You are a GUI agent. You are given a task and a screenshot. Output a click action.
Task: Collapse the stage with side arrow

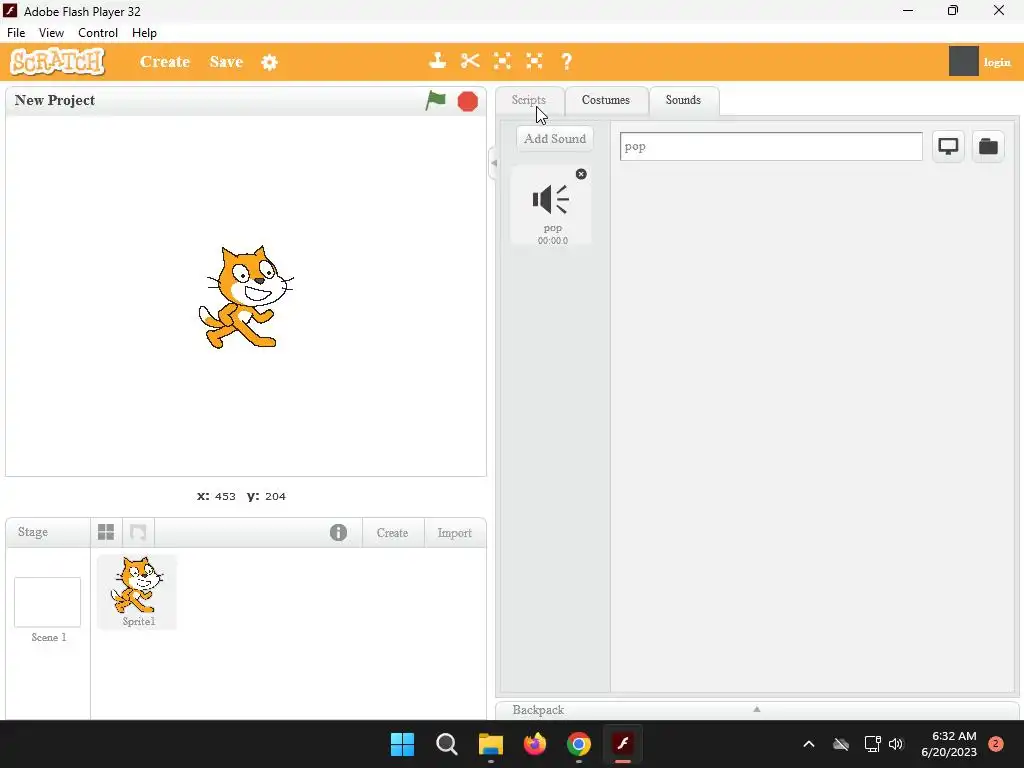coord(494,163)
